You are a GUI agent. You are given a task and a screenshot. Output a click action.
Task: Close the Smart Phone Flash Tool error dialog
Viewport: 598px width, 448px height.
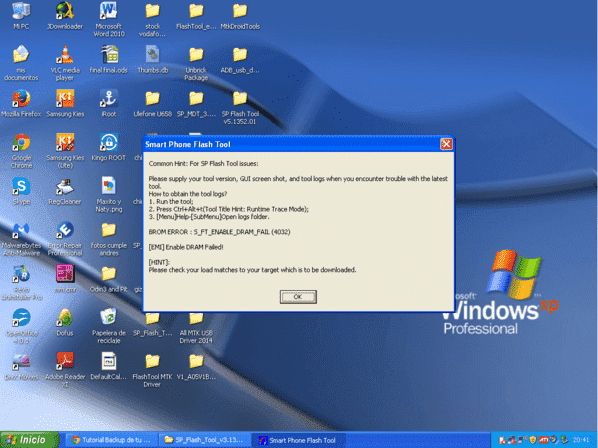pos(446,144)
